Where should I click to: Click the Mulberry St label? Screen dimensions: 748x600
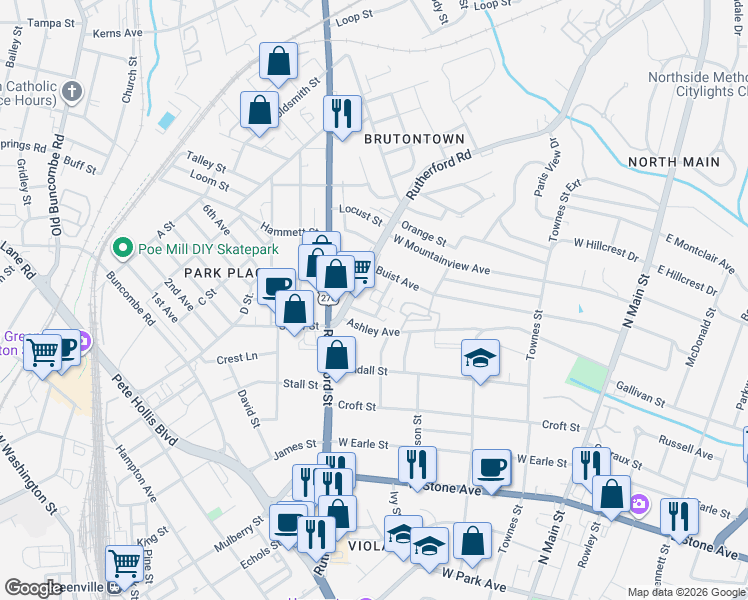[239, 534]
